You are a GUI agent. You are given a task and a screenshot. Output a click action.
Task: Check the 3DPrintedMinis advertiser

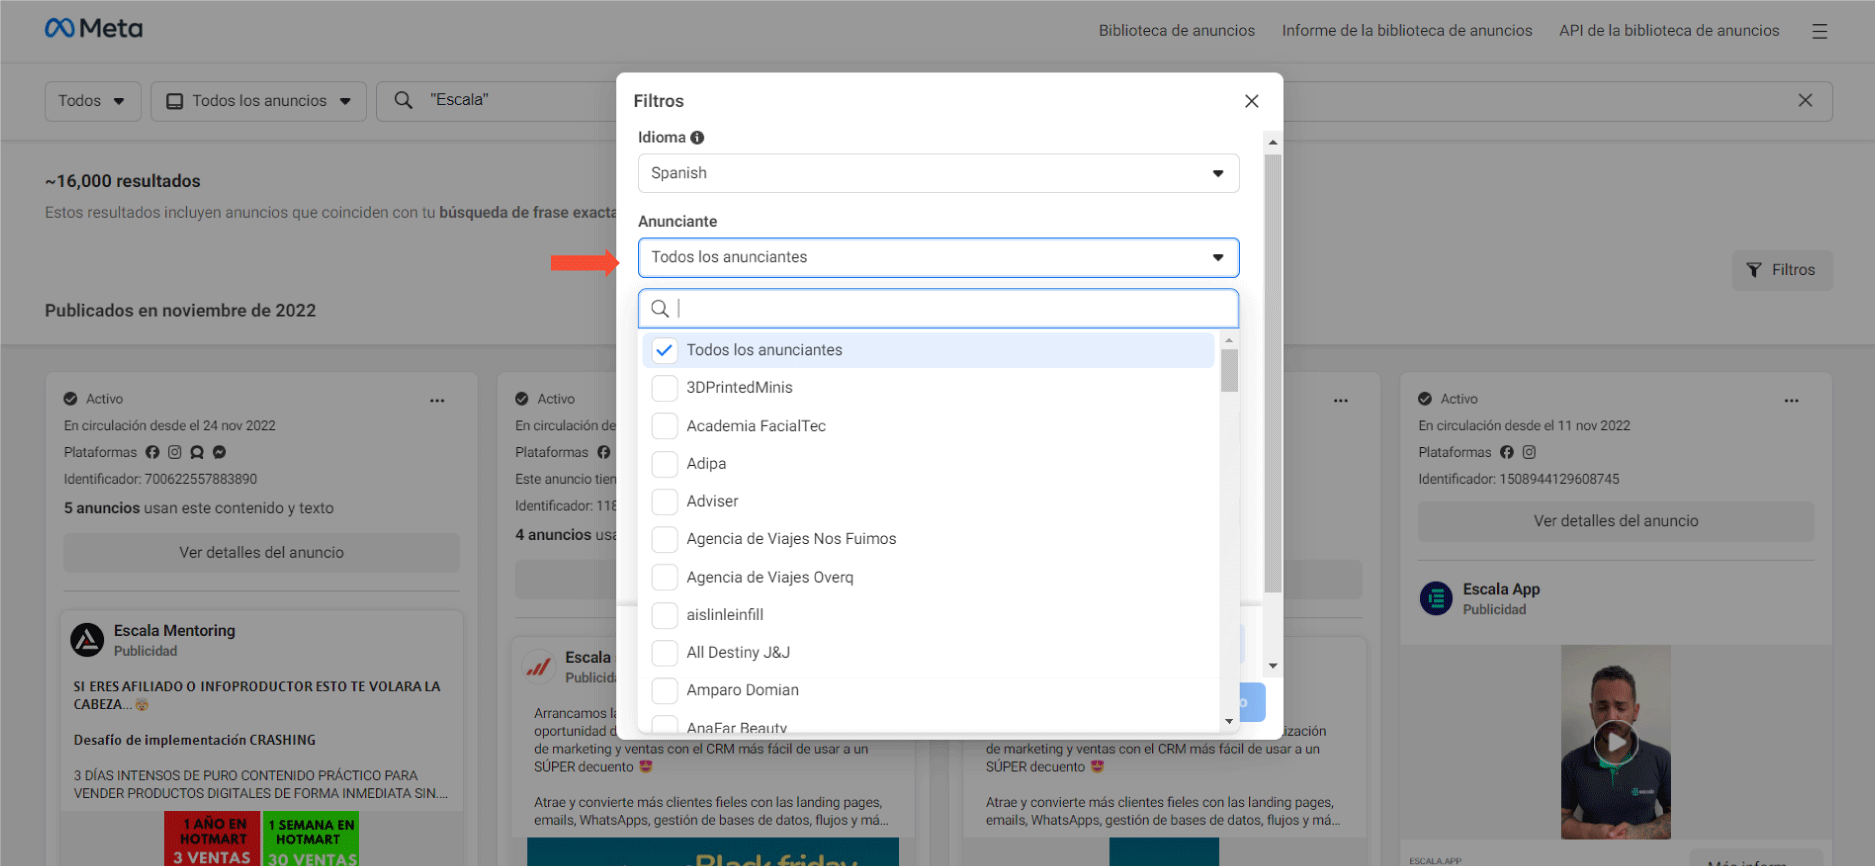pos(664,388)
